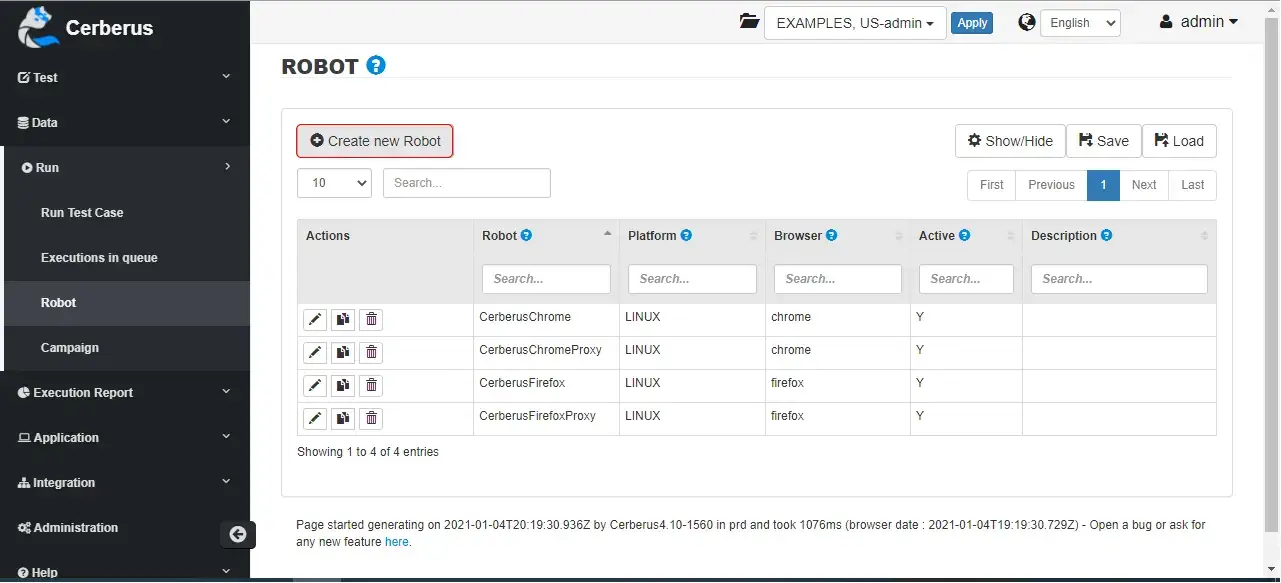This screenshot has width=1281, height=583.
Task: Change the page length dropdown showing 10
Action: (334, 183)
